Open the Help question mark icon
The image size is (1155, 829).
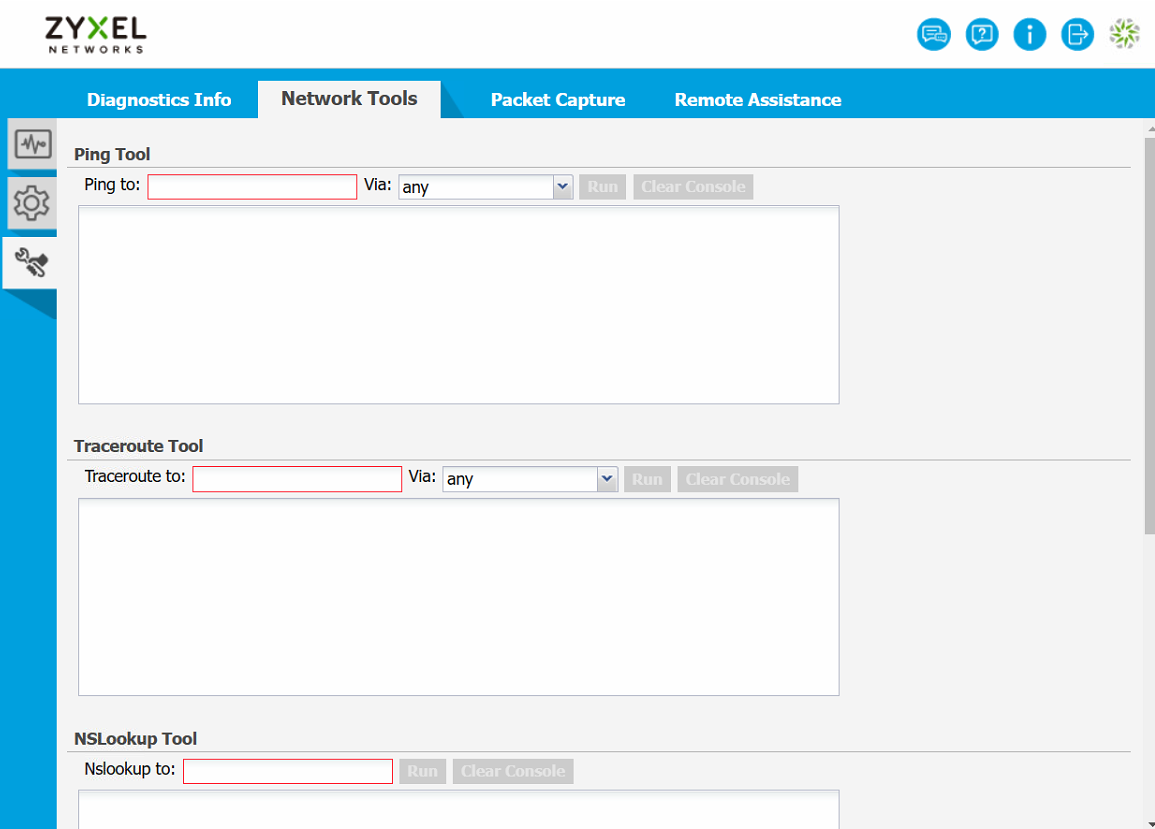(981, 35)
